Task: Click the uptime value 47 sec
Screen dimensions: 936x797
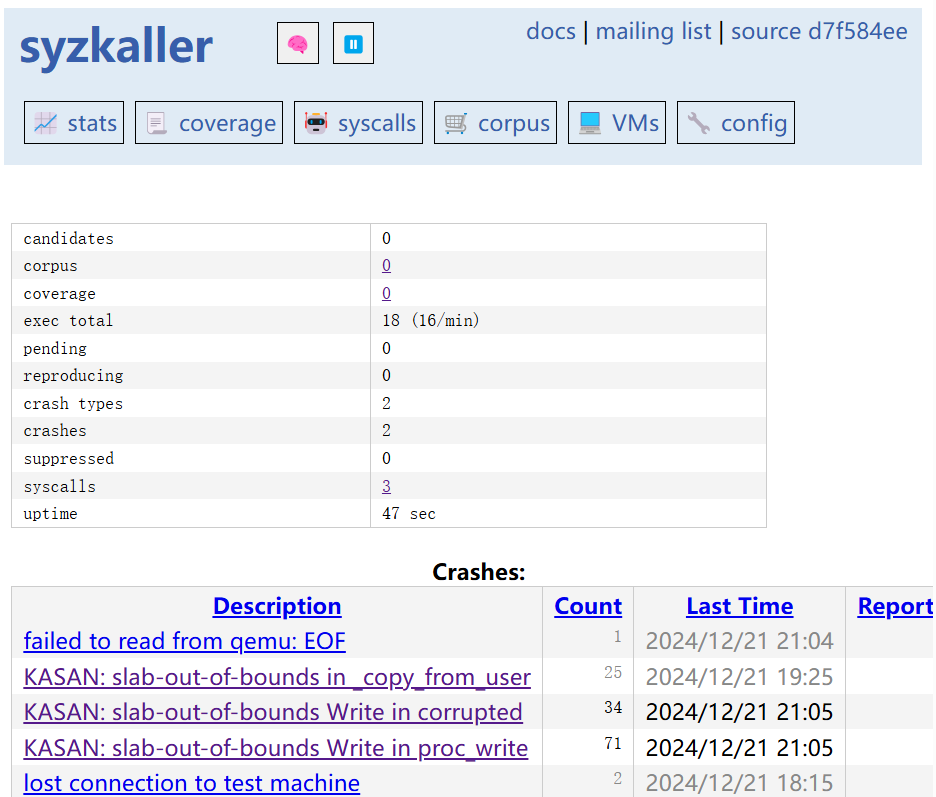Action: [409, 513]
